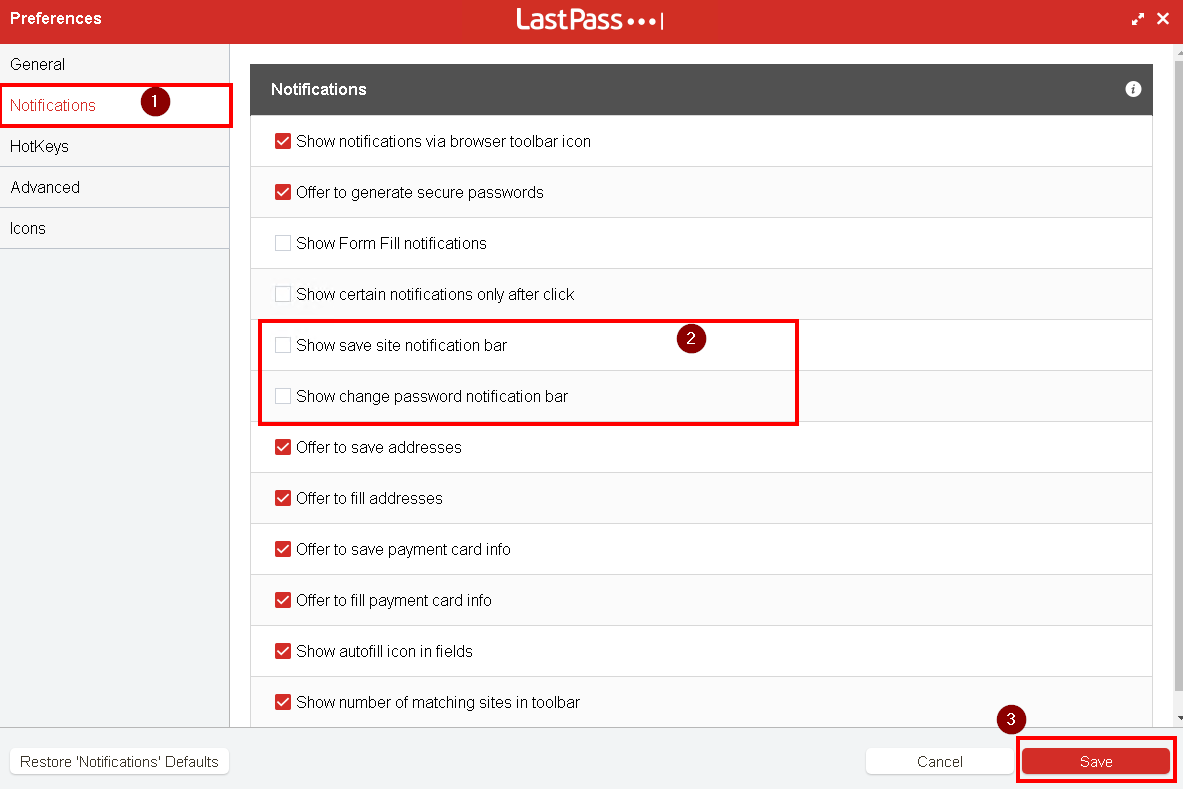Open the General preferences tab
This screenshot has width=1183, height=789.
point(115,64)
